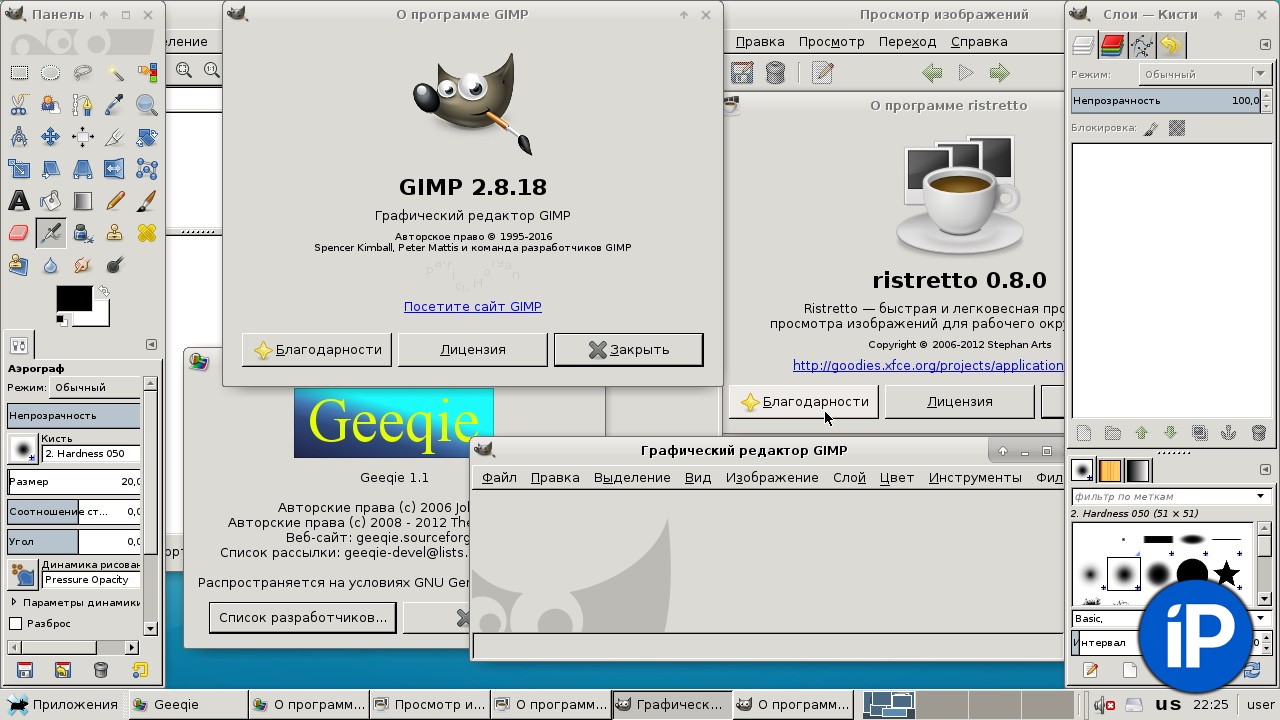Viewport: 1280px width, 720px height.
Task: Switch to the Channels tab
Action: coord(1112,45)
